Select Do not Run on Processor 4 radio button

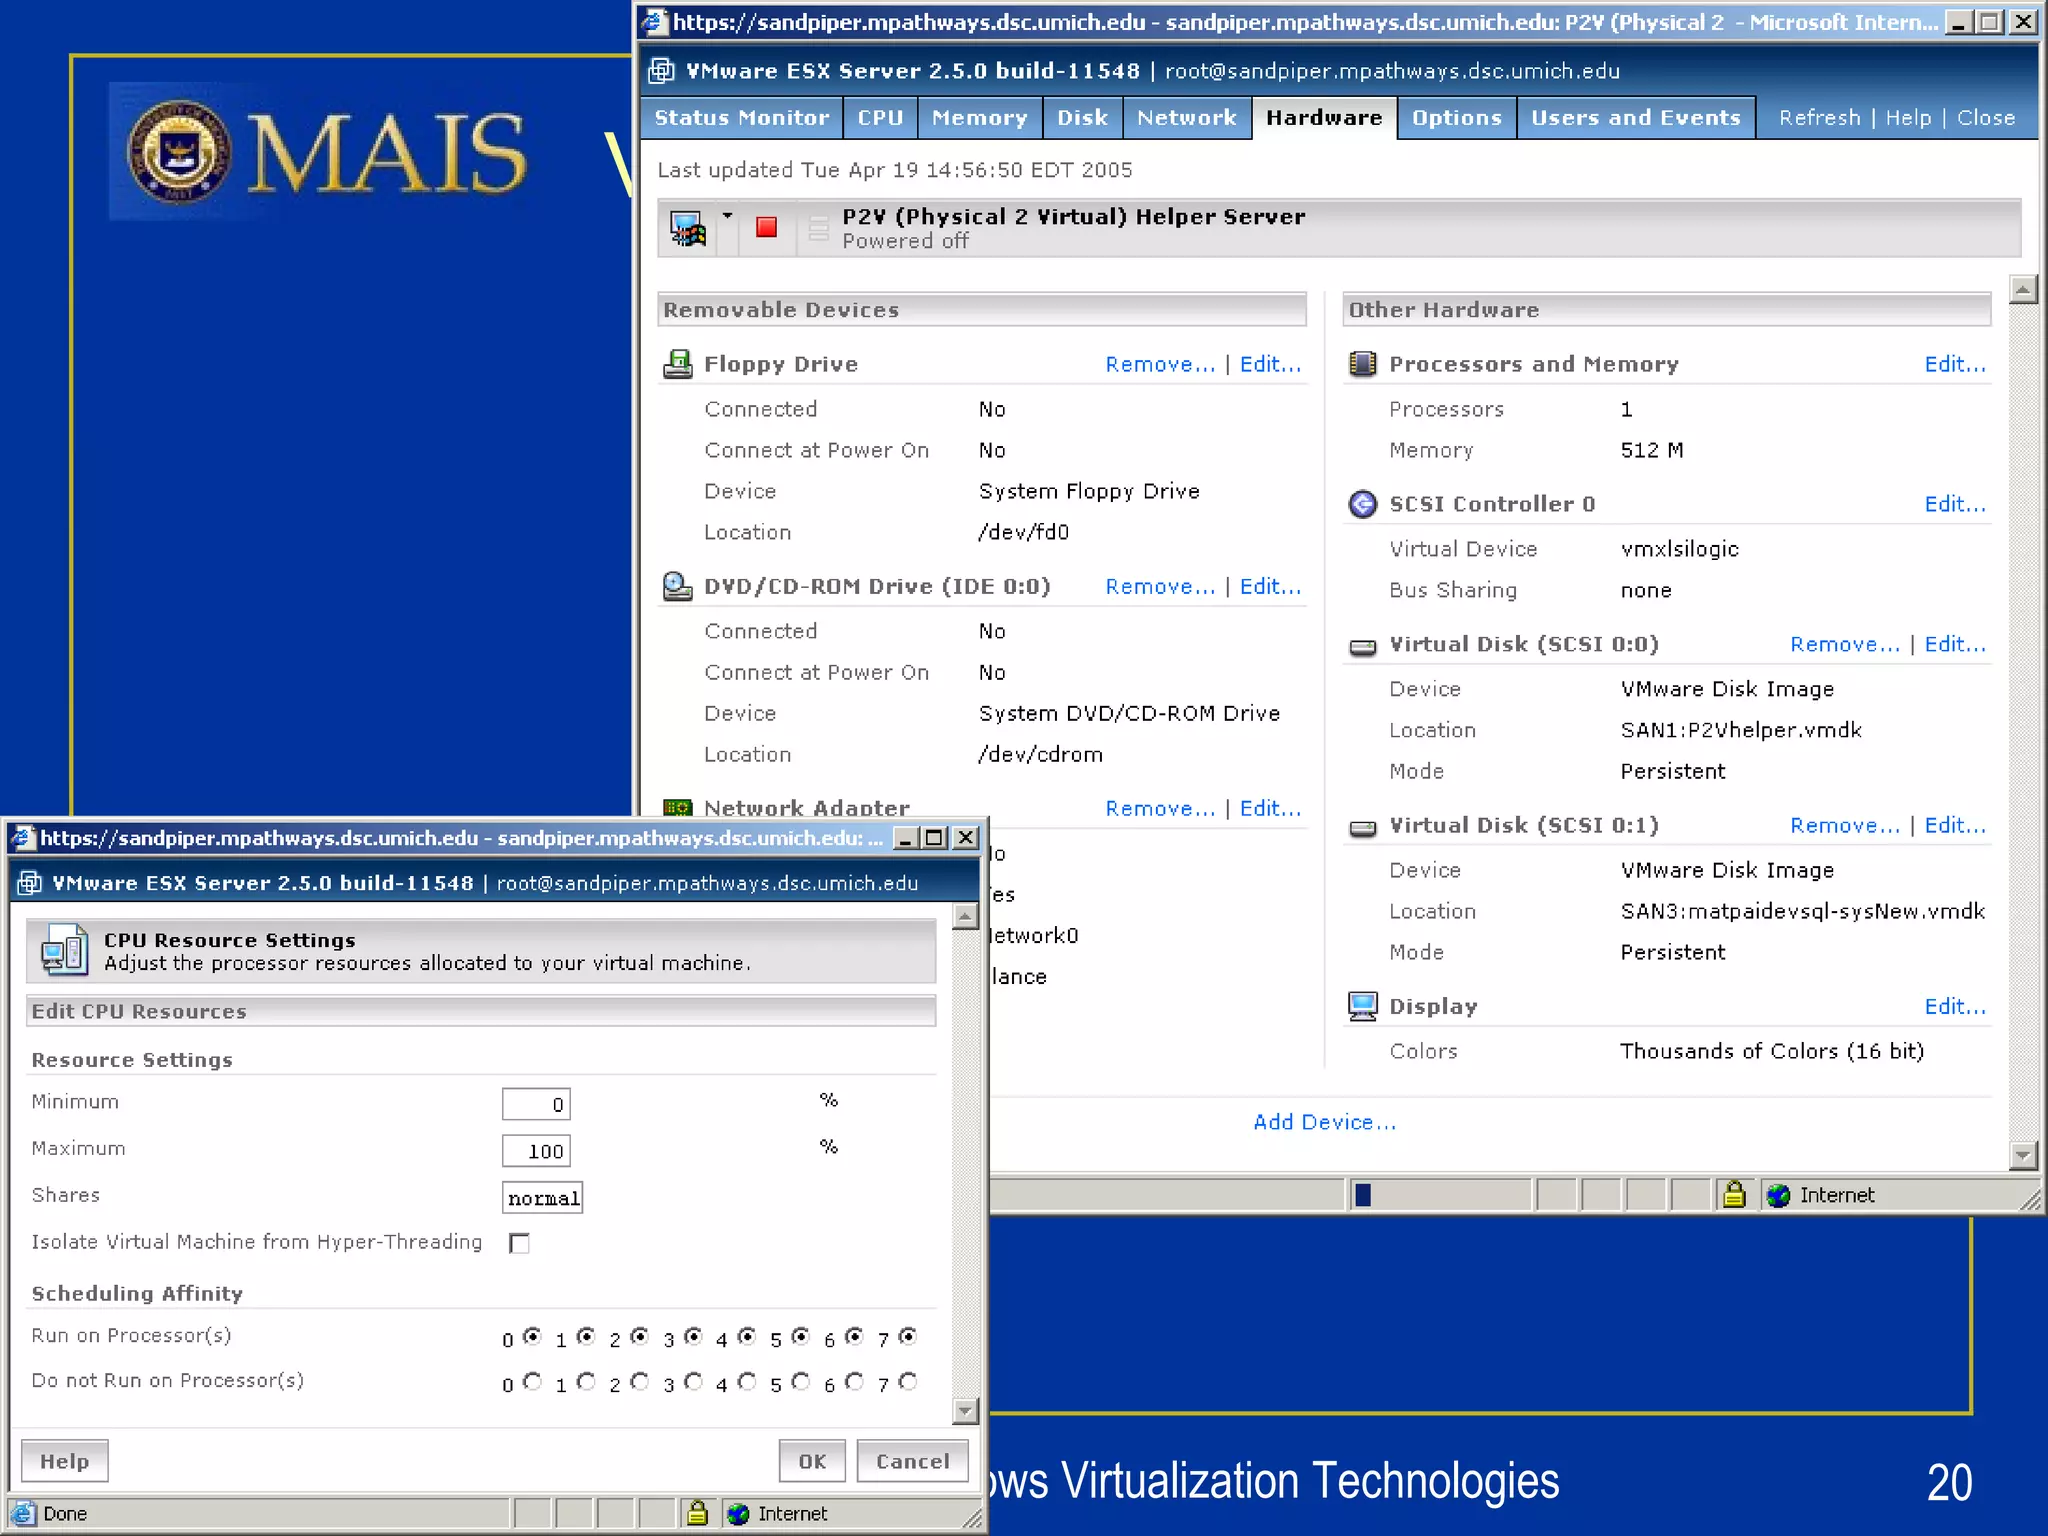747,1381
